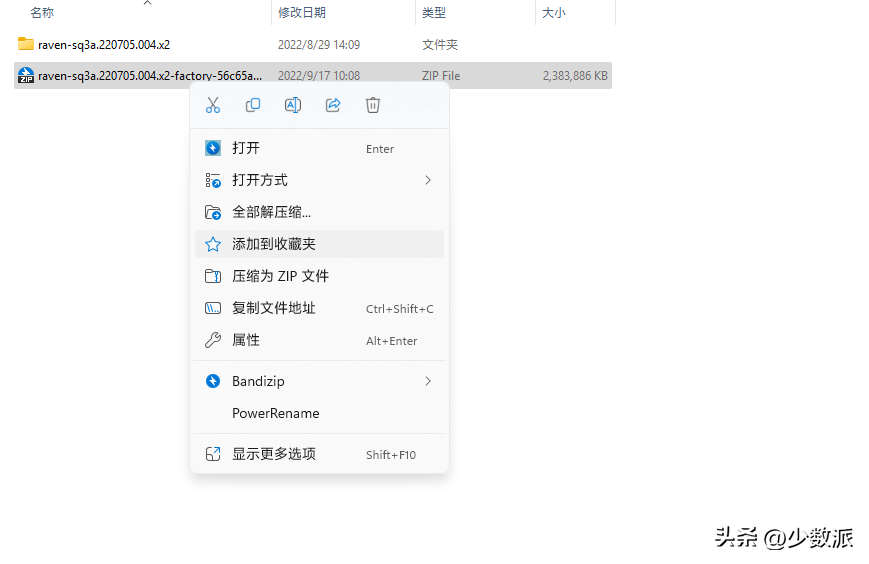Viewport: 869px width, 564px height.
Task: Click the Delete trash icon
Action: [373, 105]
